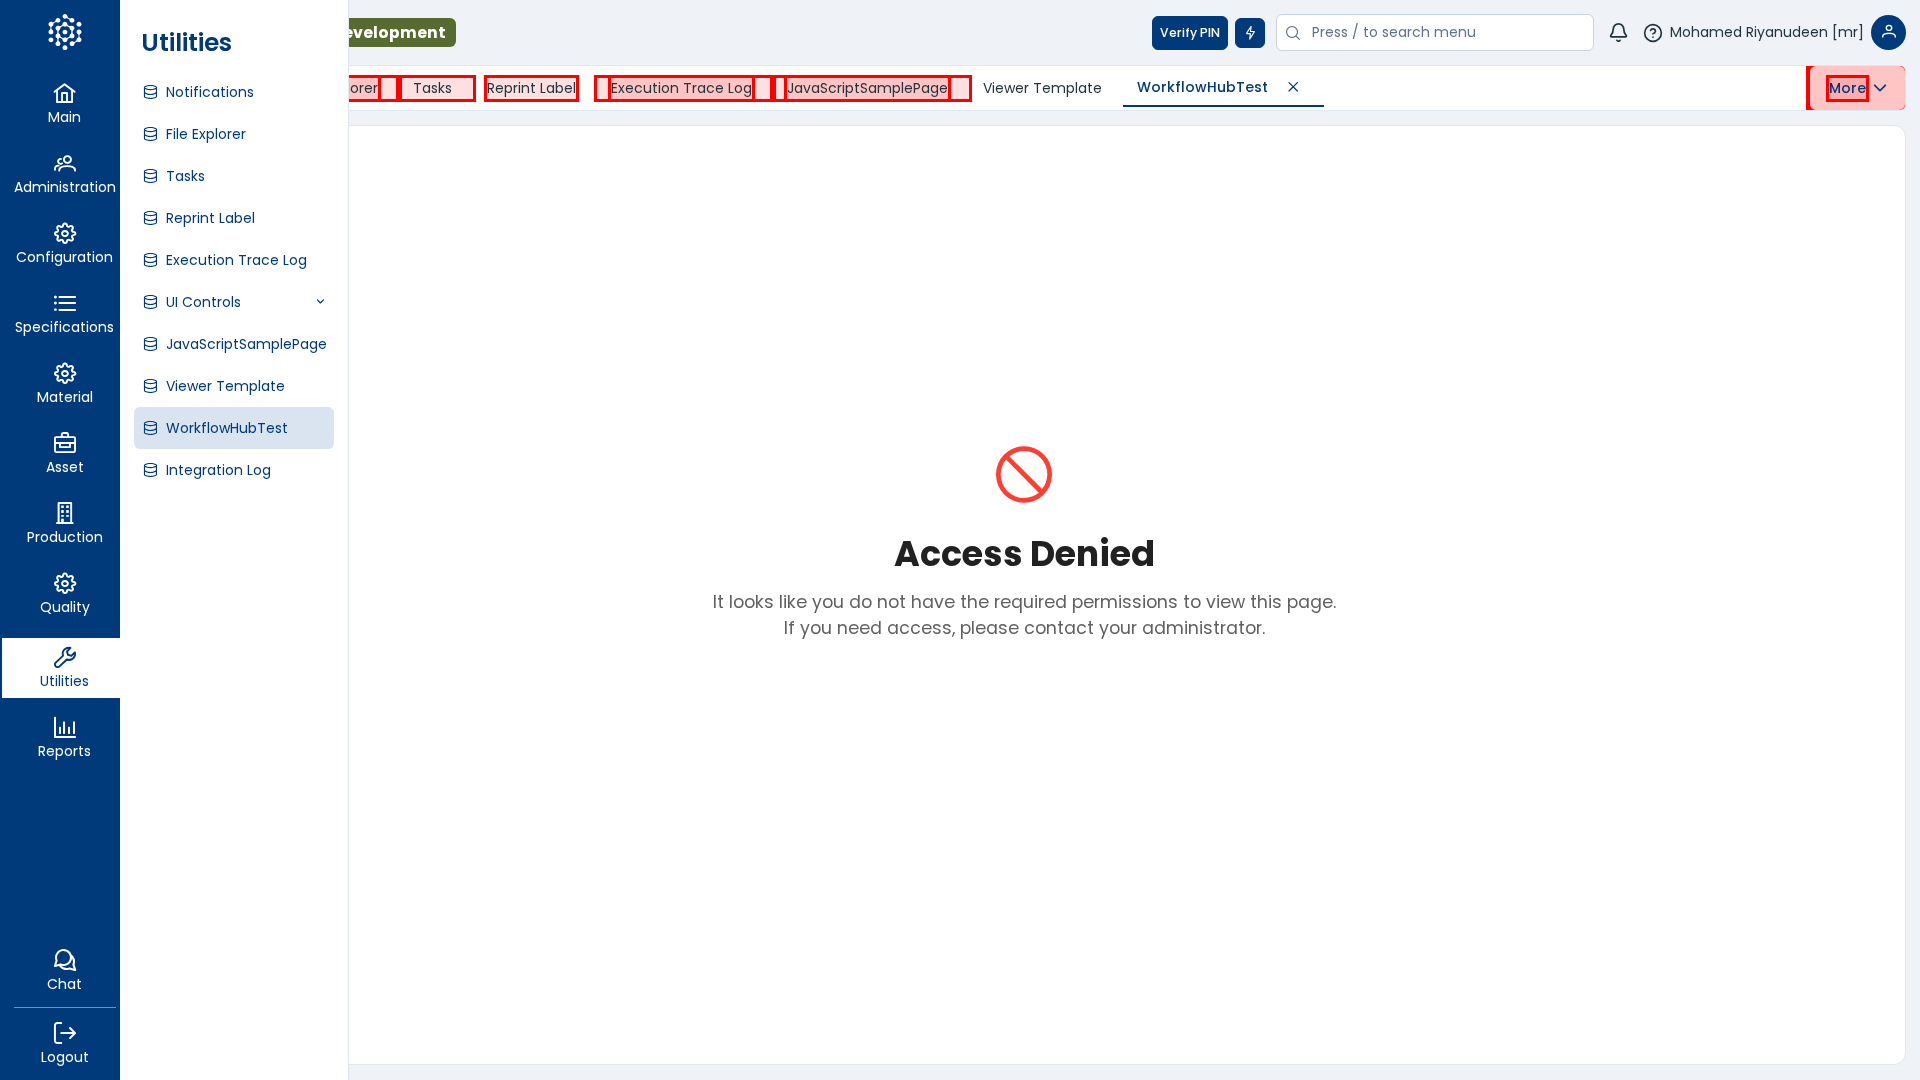Switch to the Reprint Label tab
This screenshot has height=1080, width=1920.
pos(531,88)
